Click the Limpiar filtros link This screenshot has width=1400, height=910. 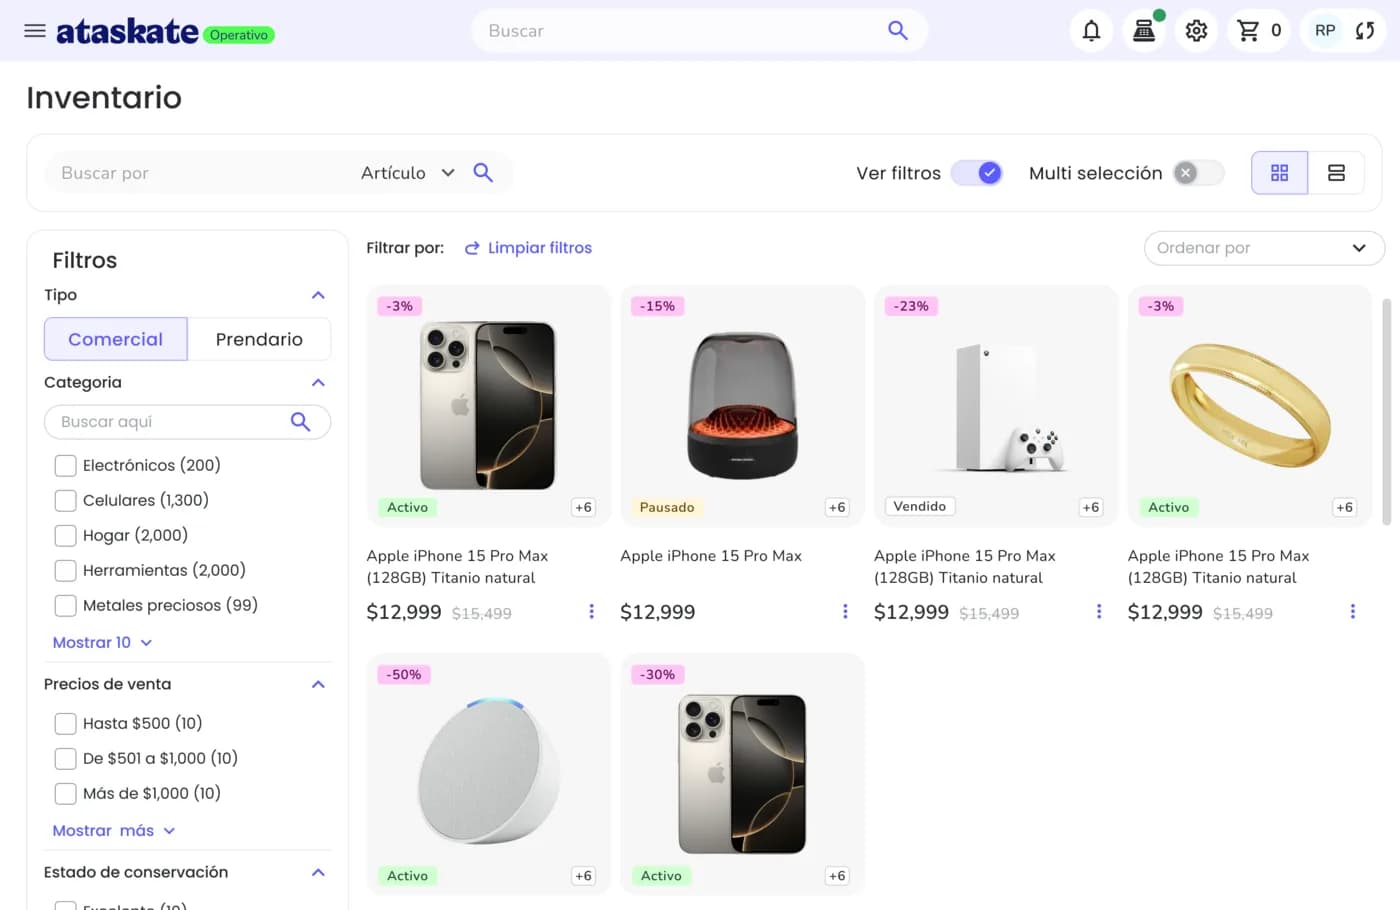click(x=528, y=248)
